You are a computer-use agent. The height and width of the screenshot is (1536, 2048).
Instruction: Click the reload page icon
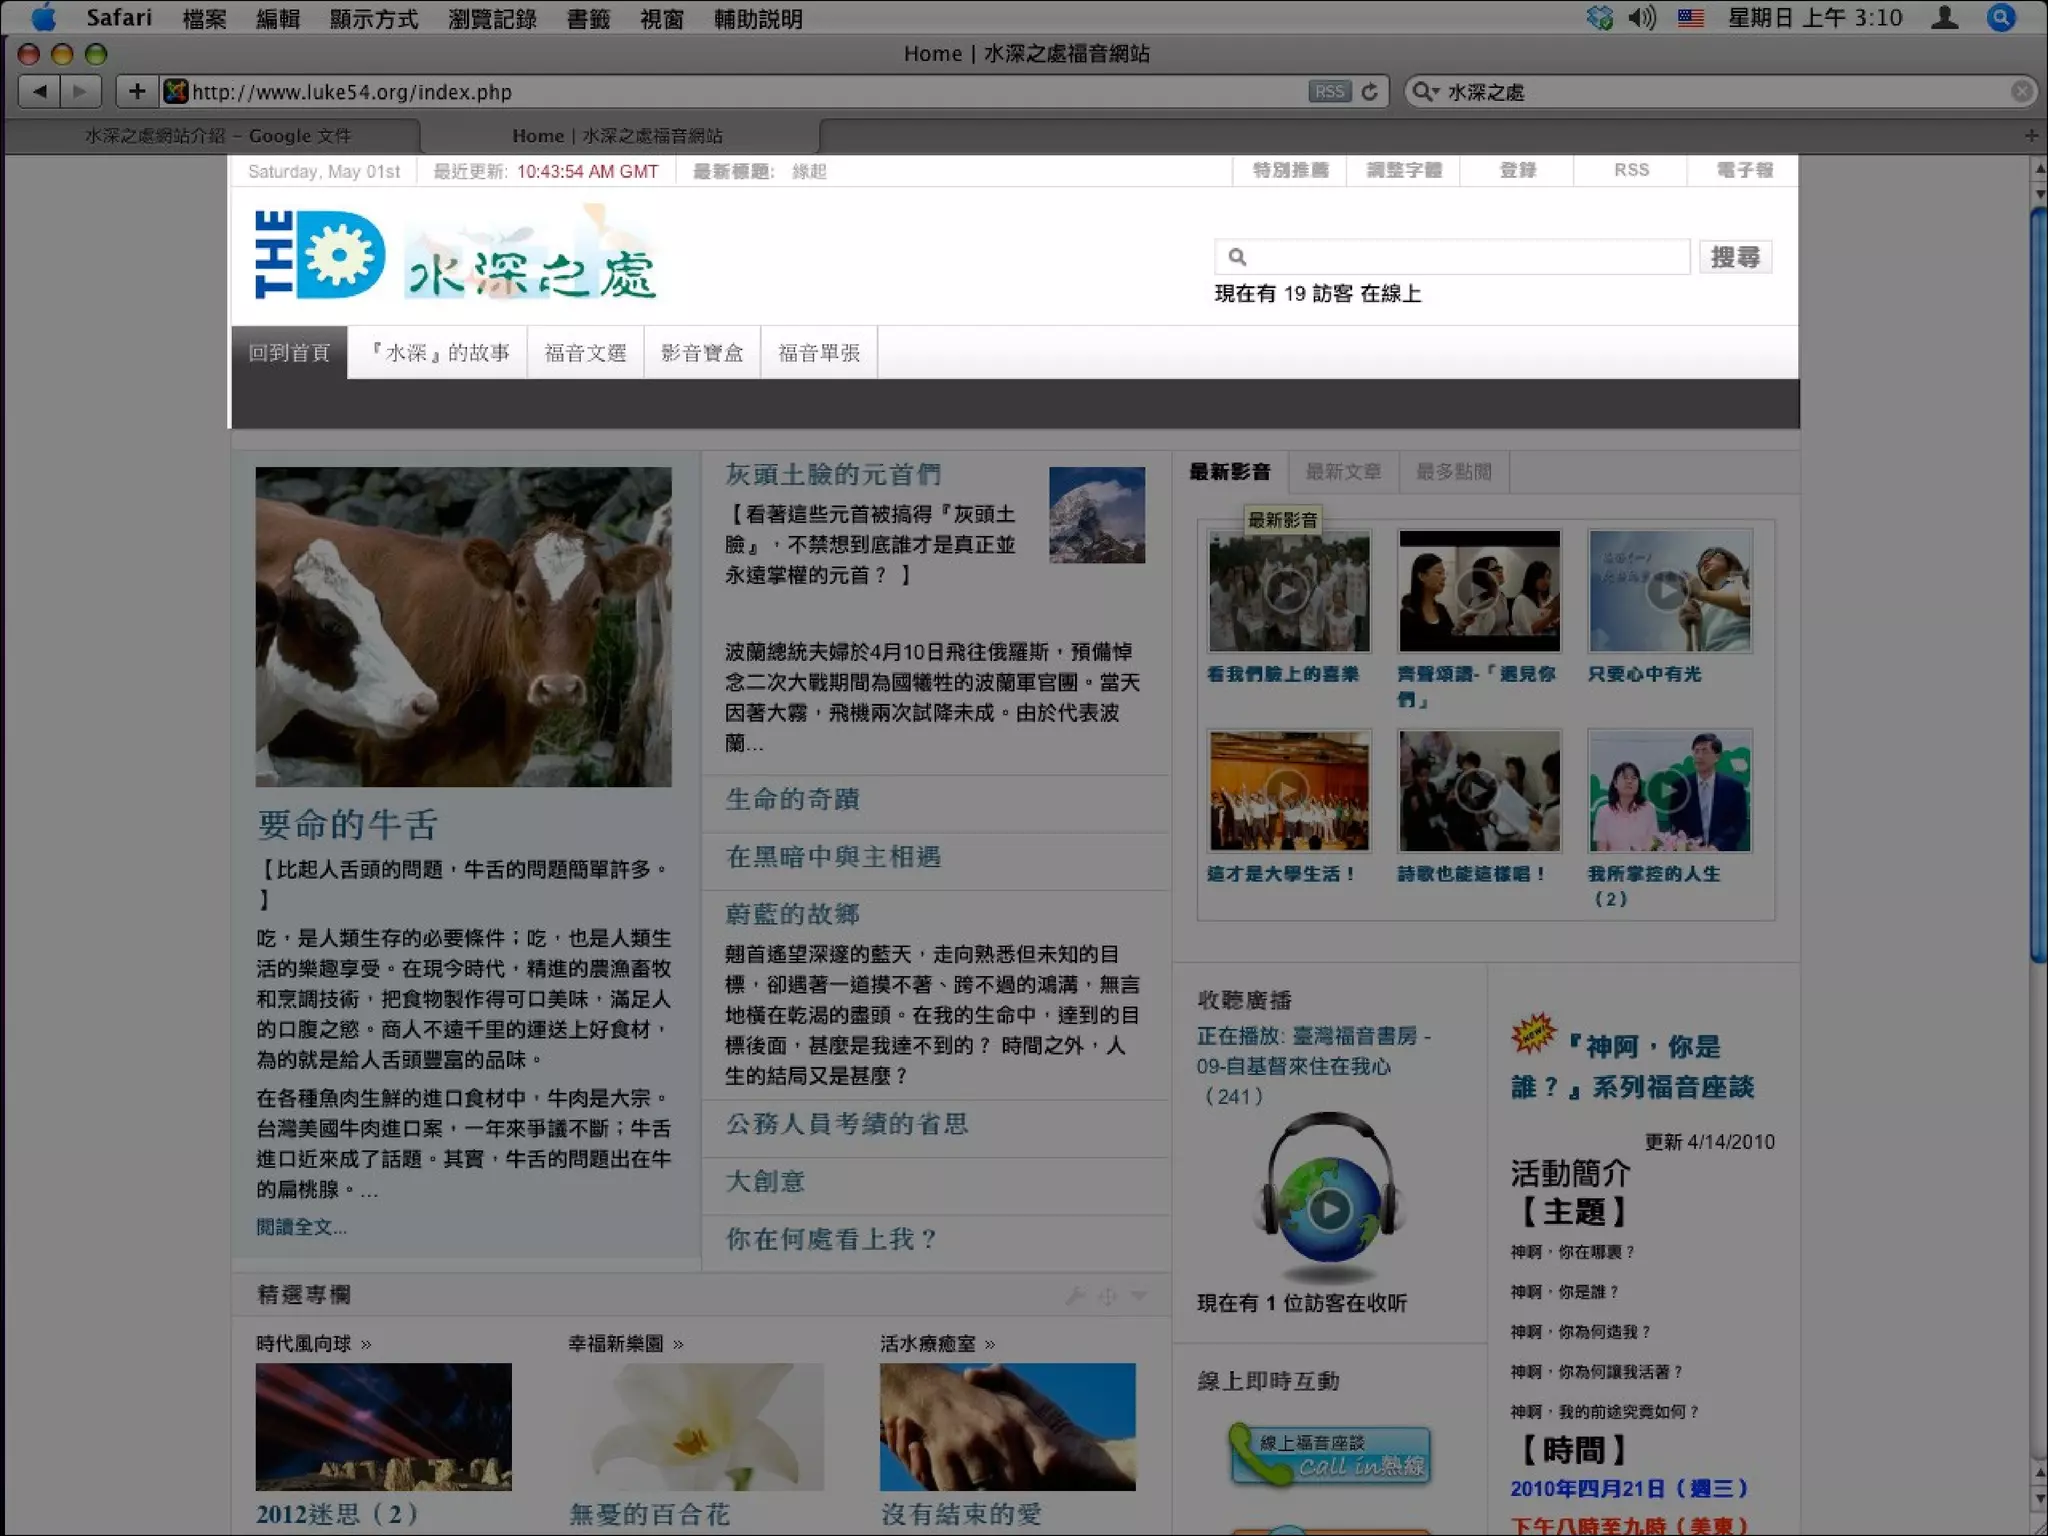(1370, 92)
